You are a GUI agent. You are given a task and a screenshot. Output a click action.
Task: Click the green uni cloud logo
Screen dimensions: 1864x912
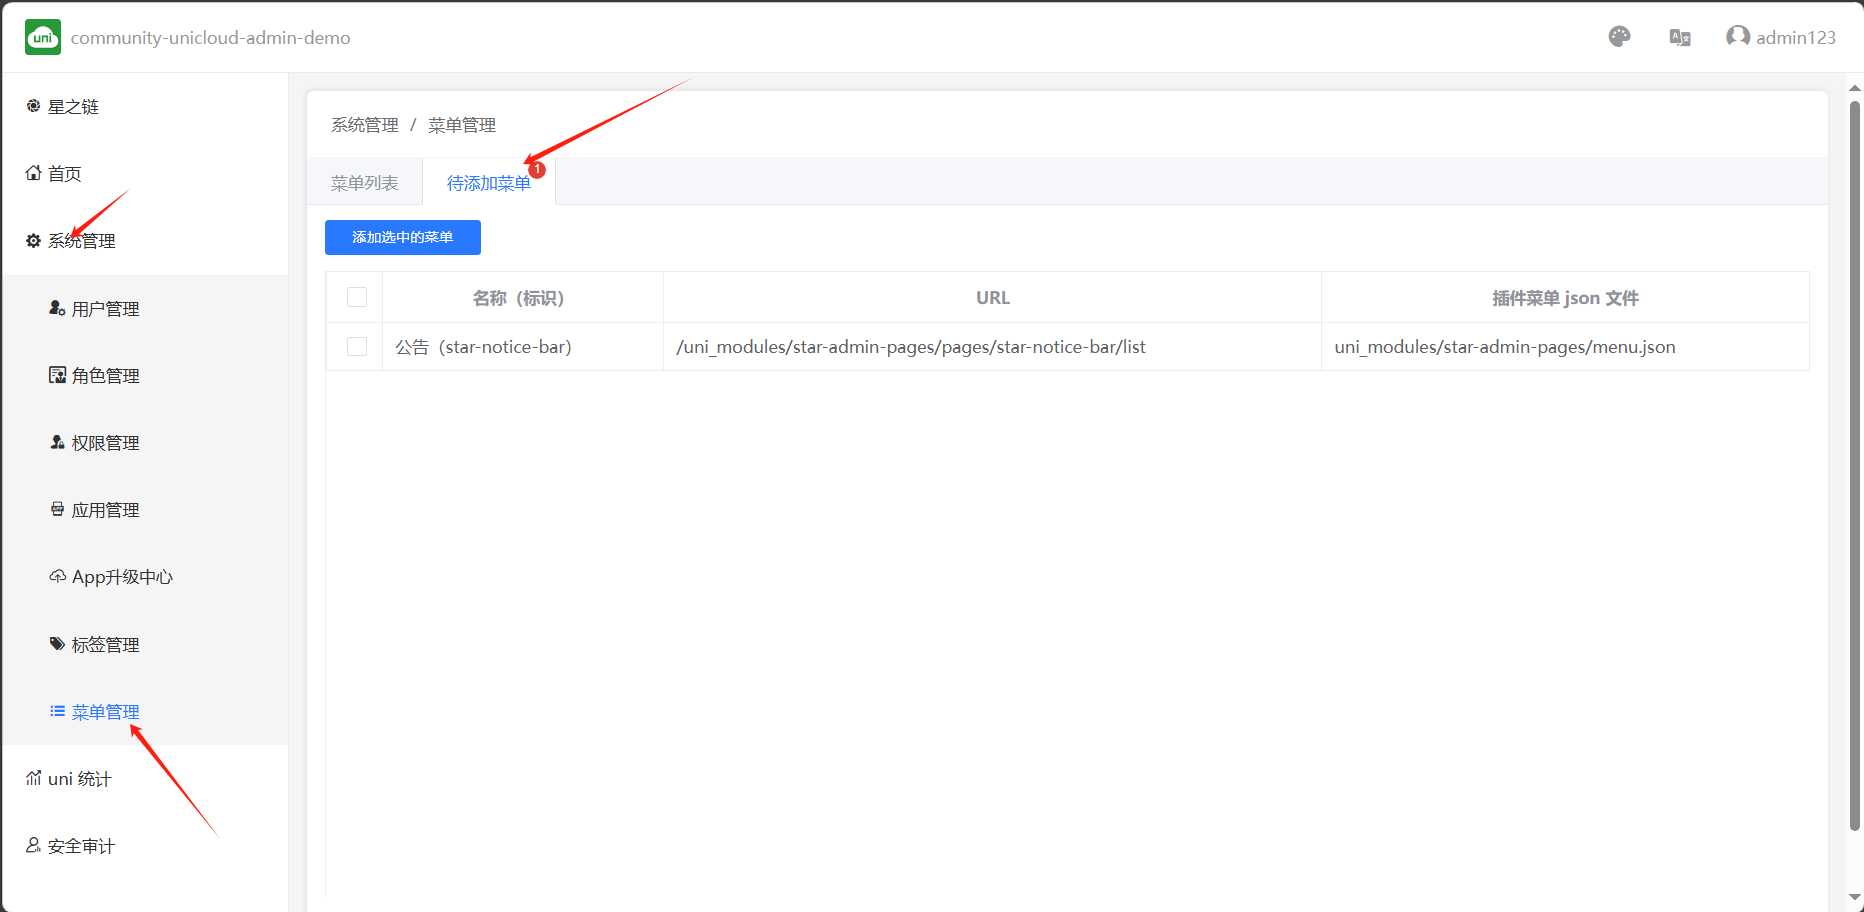[43, 37]
